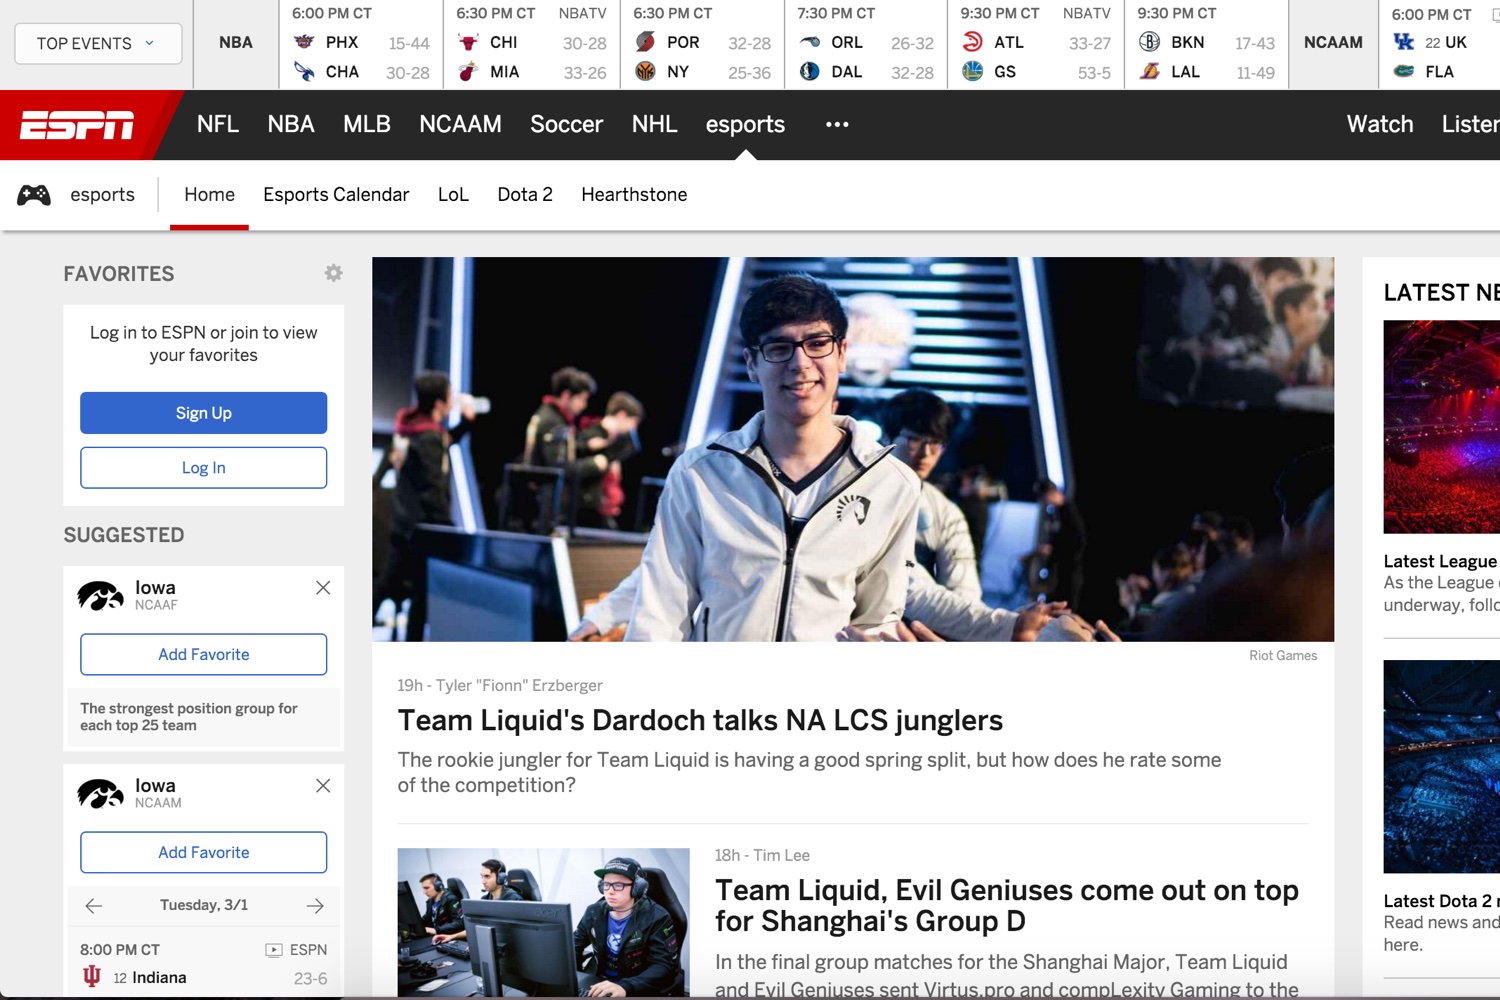
Task: Open the Shanghai Major players thumbnail
Action: click(x=543, y=922)
